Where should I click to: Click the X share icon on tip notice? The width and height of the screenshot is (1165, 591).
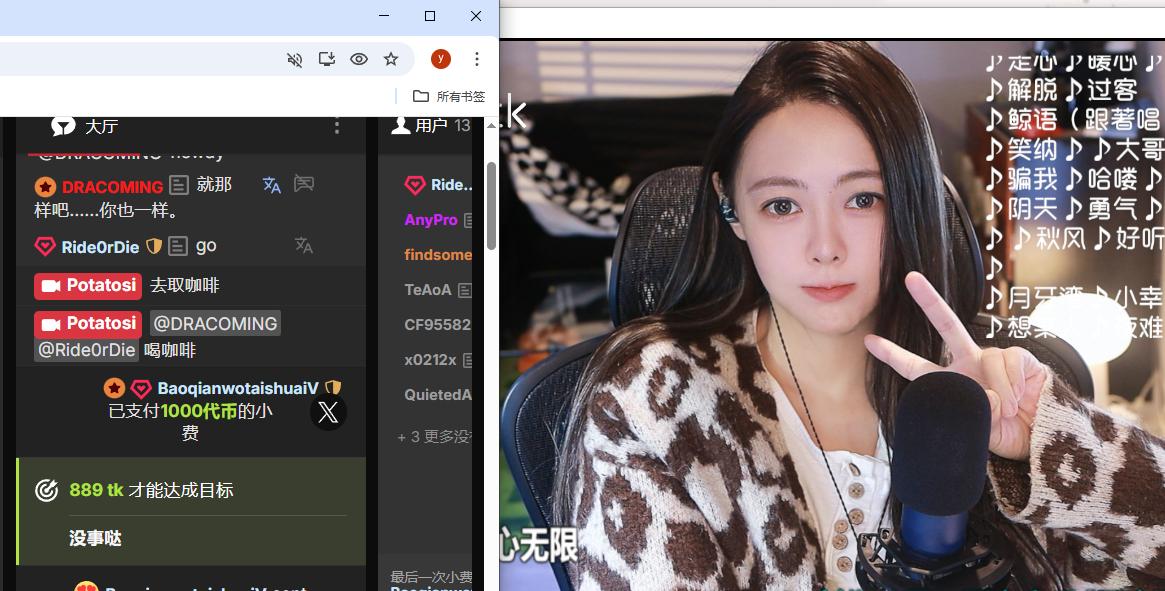tap(328, 412)
